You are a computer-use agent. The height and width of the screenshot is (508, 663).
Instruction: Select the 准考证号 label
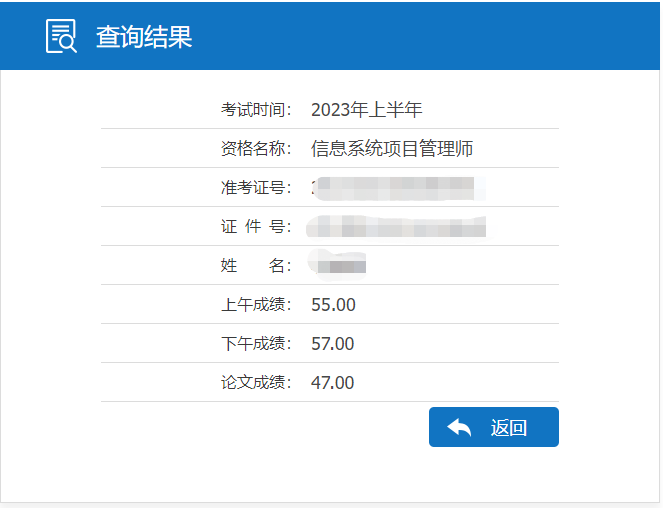pos(256,188)
